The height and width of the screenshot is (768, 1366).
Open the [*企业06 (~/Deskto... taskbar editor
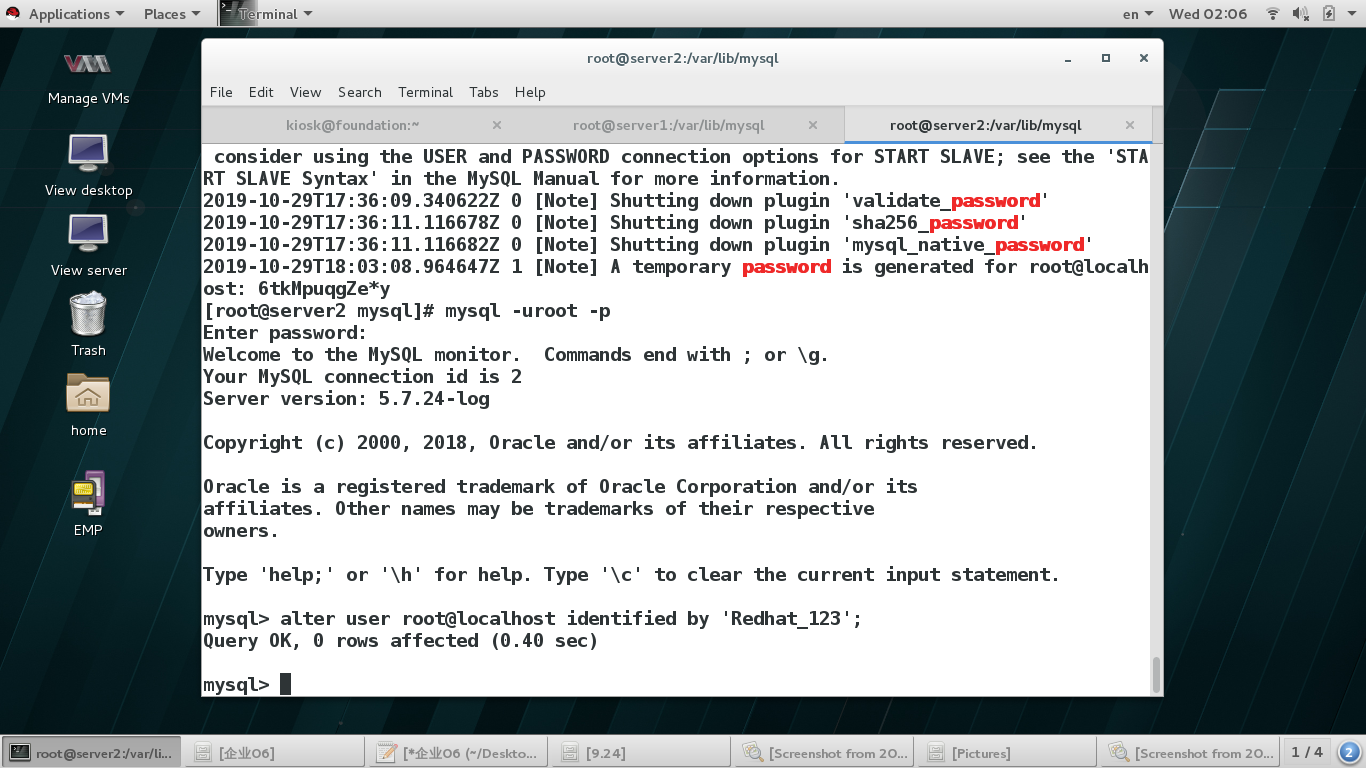point(459,753)
